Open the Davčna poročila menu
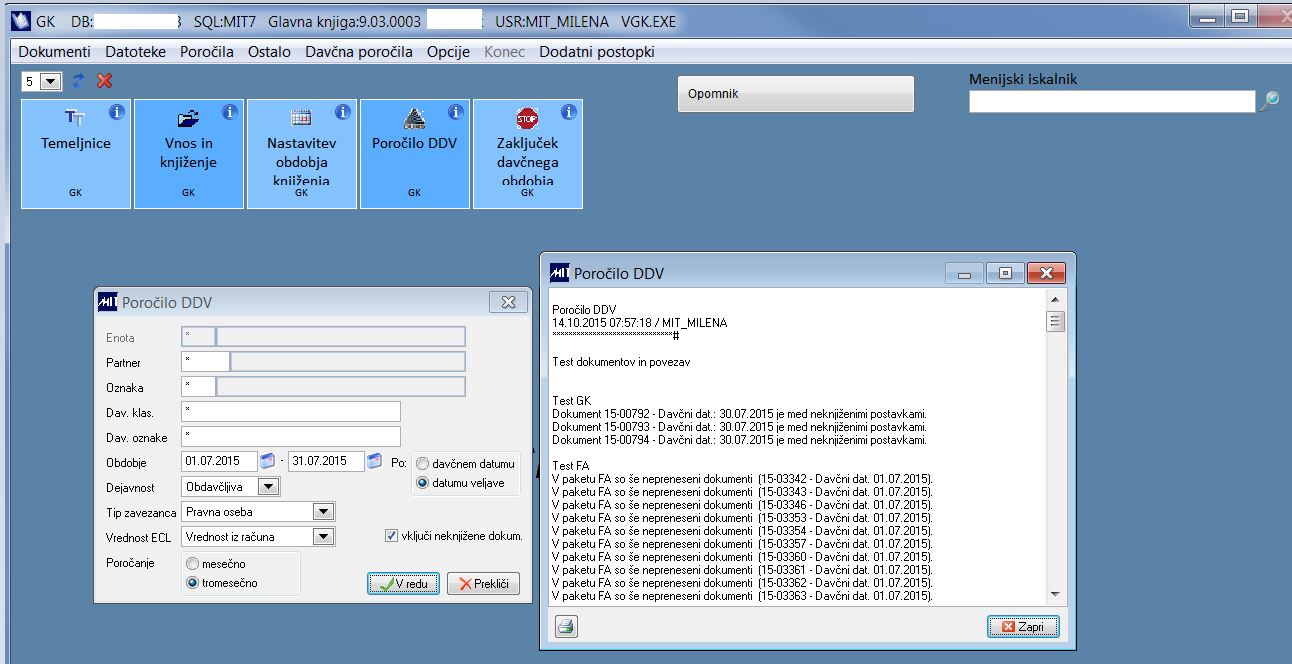1292x664 pixels. point(359,52)
